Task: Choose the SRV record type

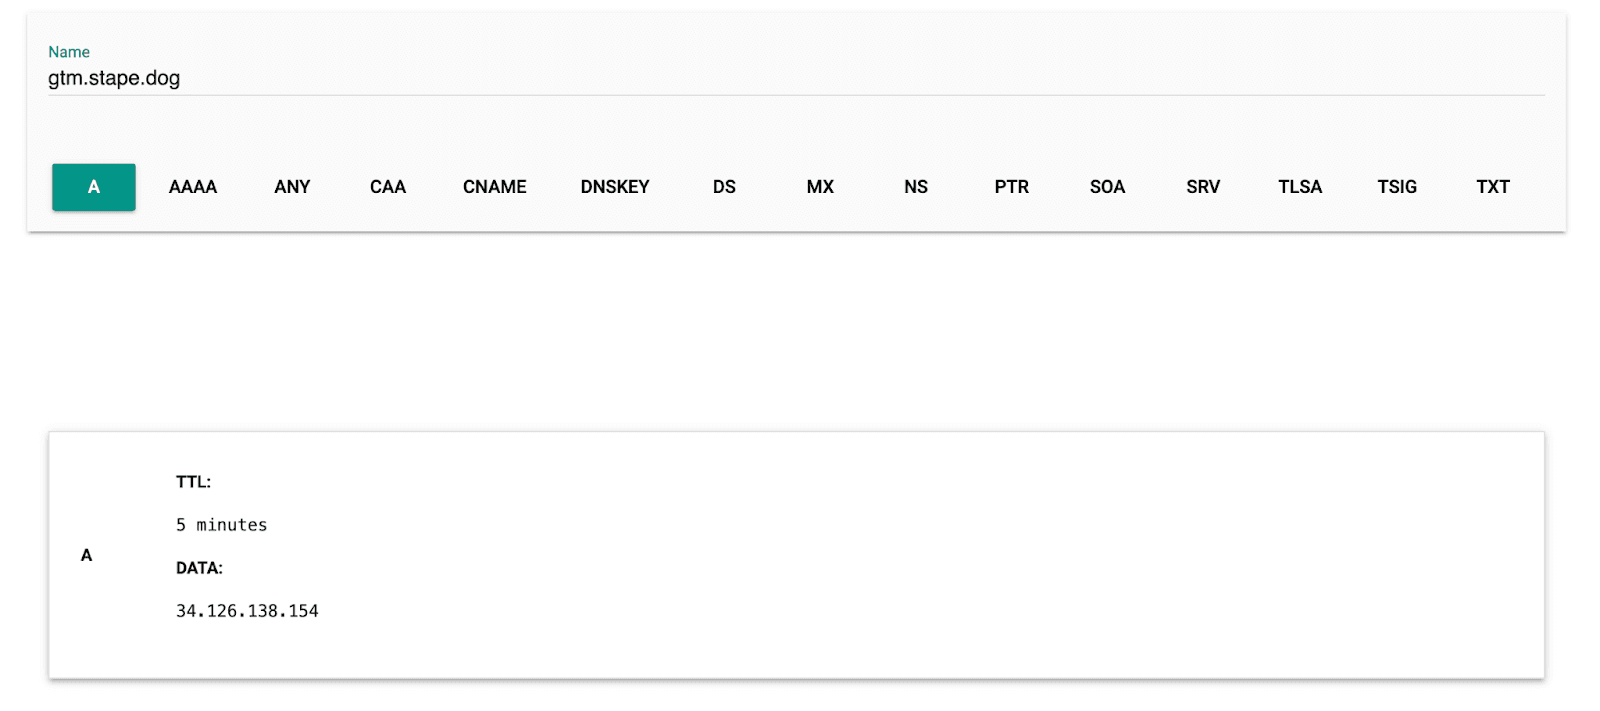Action: (x=1203, y=187)
